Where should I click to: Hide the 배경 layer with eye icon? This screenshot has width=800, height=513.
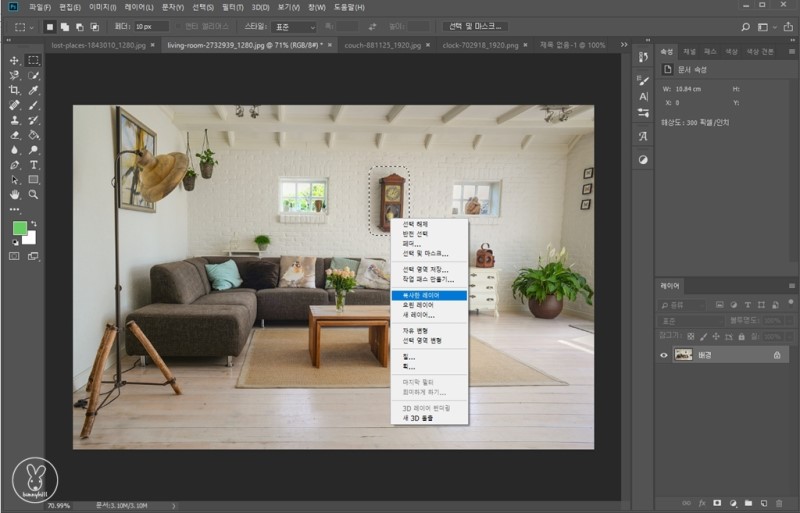coord(664,354)
